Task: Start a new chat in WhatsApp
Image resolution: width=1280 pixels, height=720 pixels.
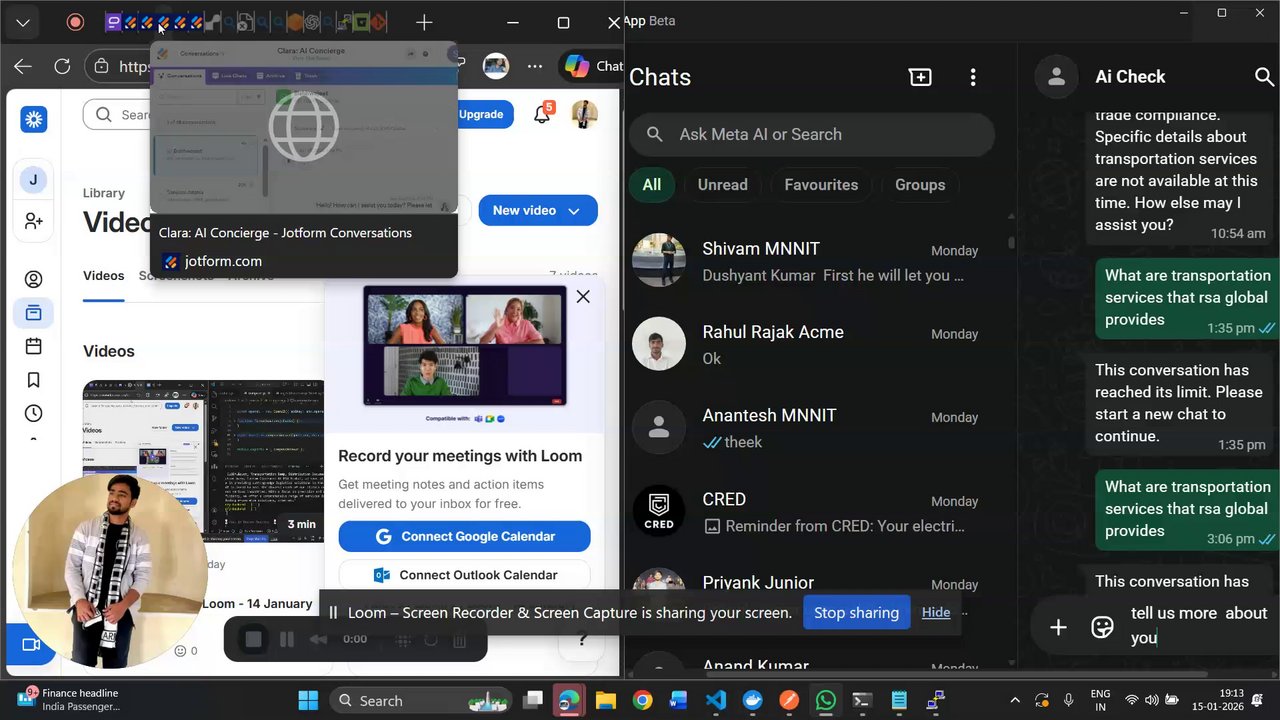Action: [x=920, y=77]
